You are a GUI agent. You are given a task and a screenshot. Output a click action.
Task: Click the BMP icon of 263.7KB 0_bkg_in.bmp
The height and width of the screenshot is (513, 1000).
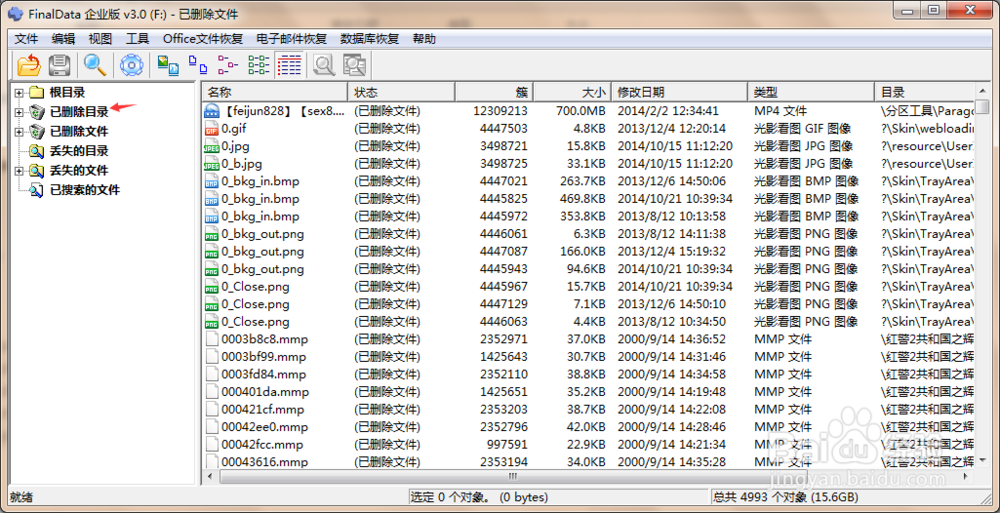point(212,181)
